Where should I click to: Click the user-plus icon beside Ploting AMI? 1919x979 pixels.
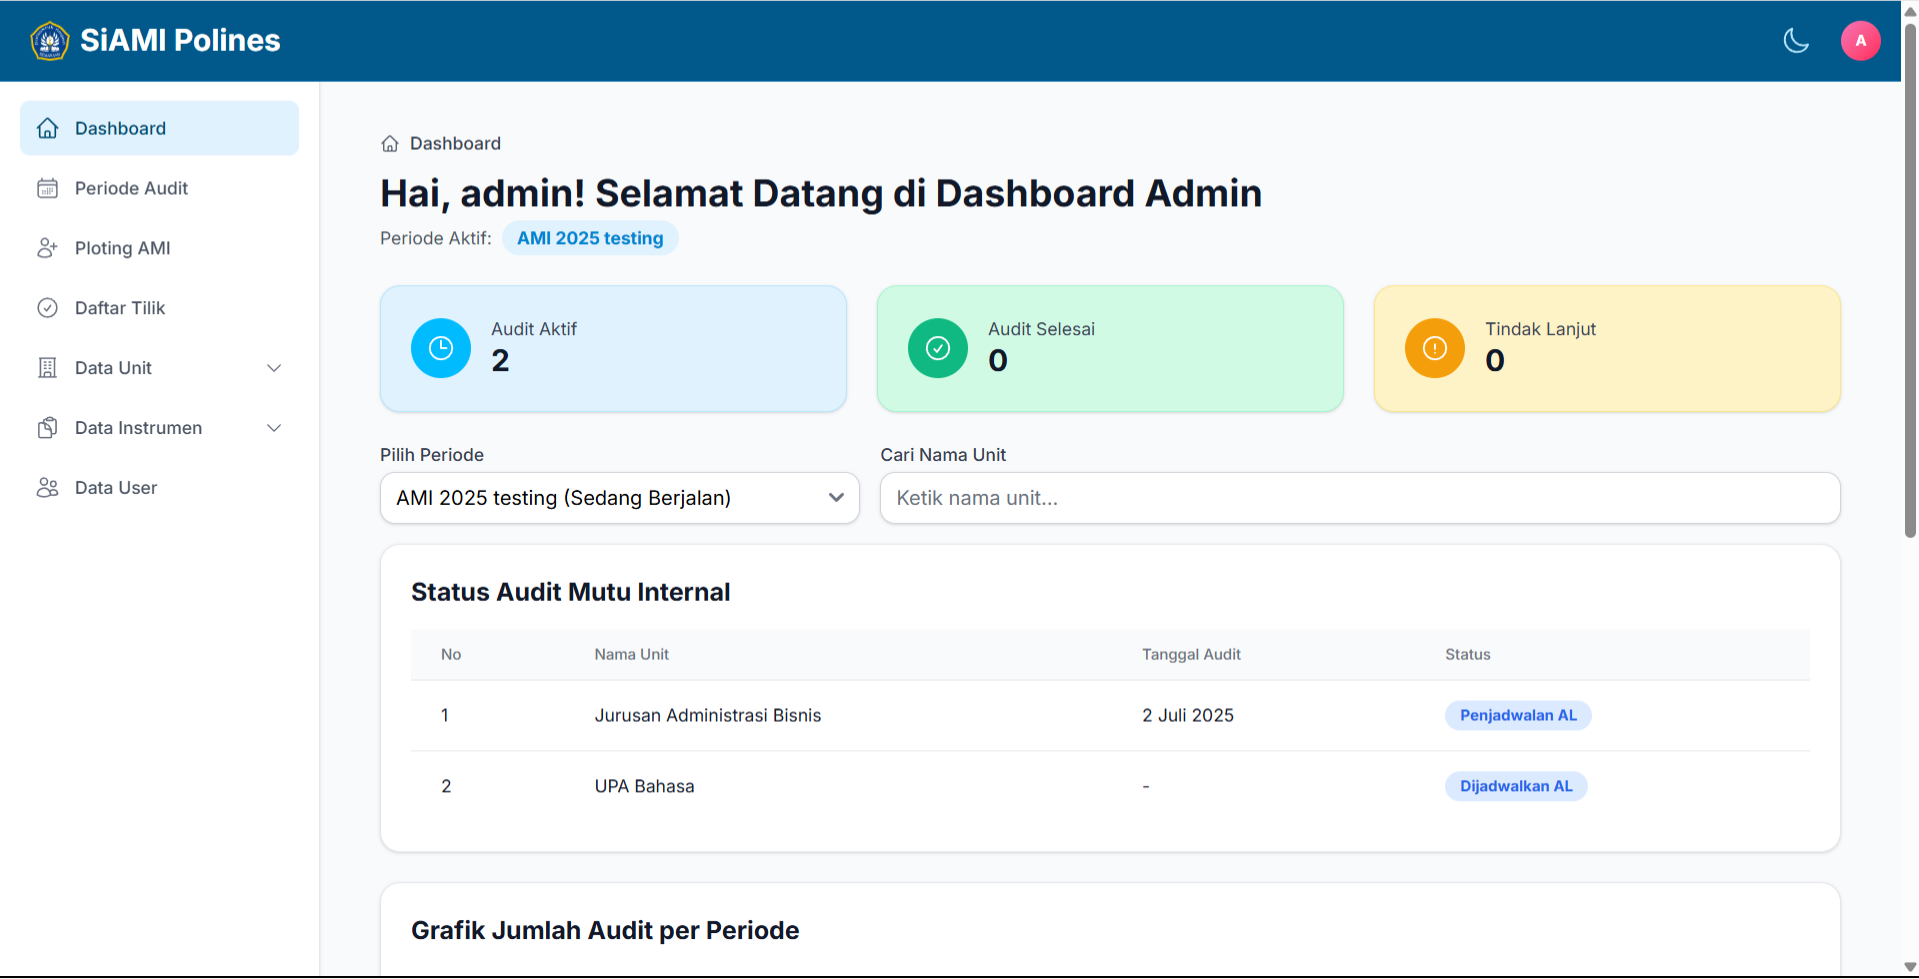(47, 248)
